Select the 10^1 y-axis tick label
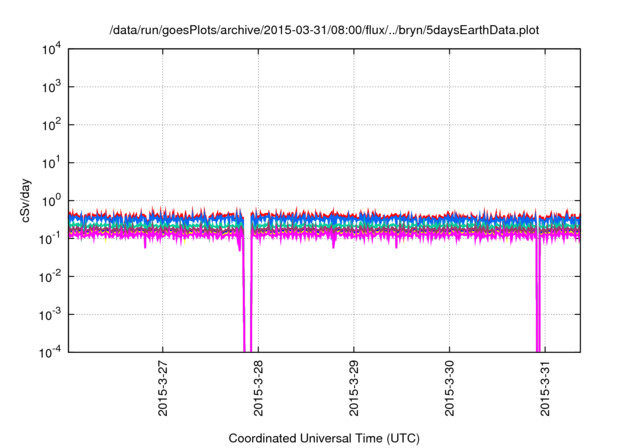Image resolution: width=640 pixels, height=448 pixels. coord(52,163)
